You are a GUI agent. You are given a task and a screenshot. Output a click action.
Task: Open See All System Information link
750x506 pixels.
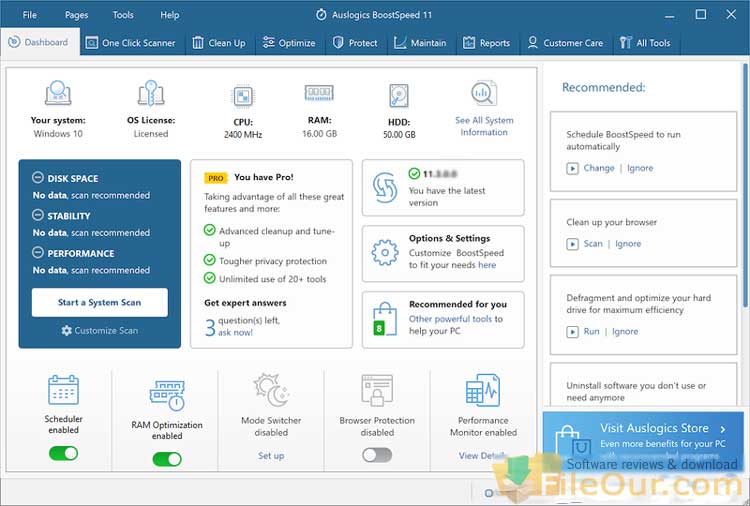[x=484, y=126]
